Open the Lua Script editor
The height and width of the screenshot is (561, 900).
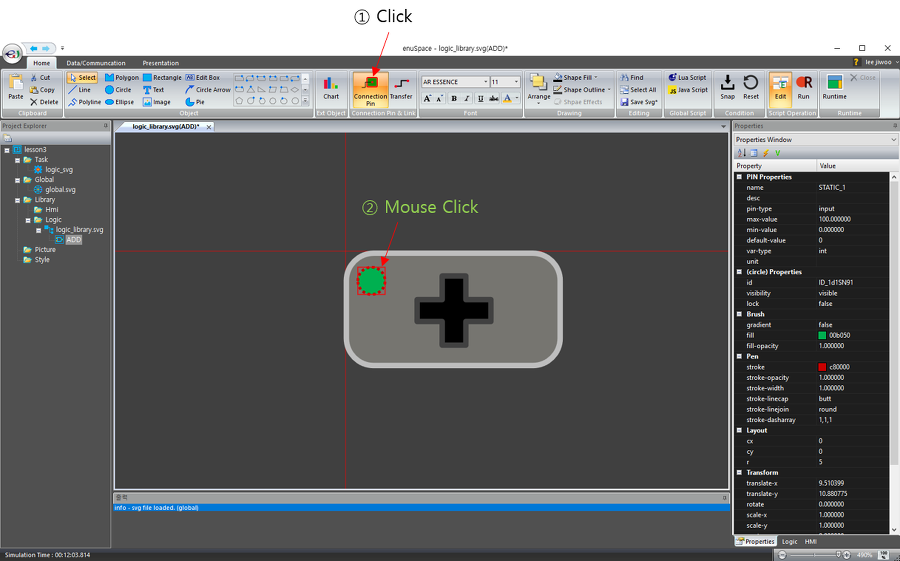pyautogui.click(x=687, y=77)
